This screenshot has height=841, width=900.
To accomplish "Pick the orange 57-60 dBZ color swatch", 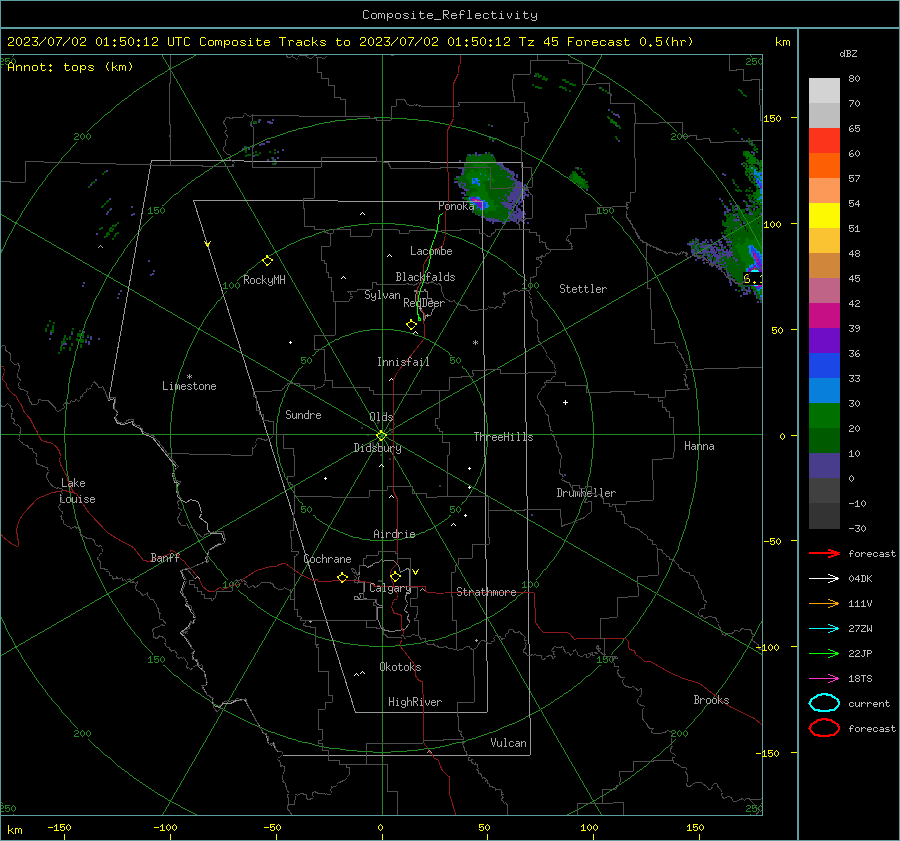I will (x=824, y=166).
